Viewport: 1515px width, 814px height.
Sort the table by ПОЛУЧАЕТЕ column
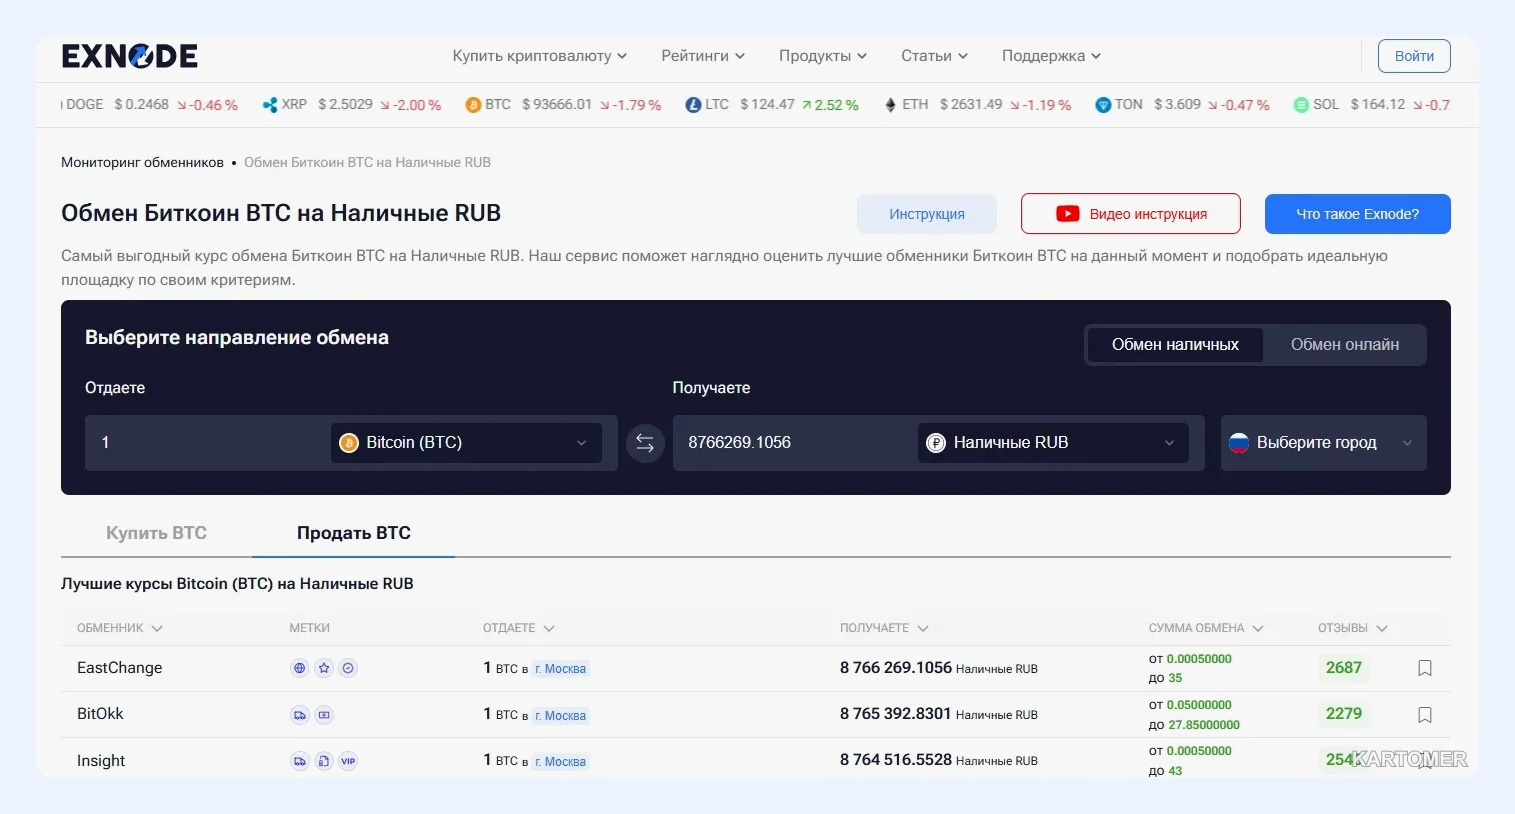click(884, 628)
